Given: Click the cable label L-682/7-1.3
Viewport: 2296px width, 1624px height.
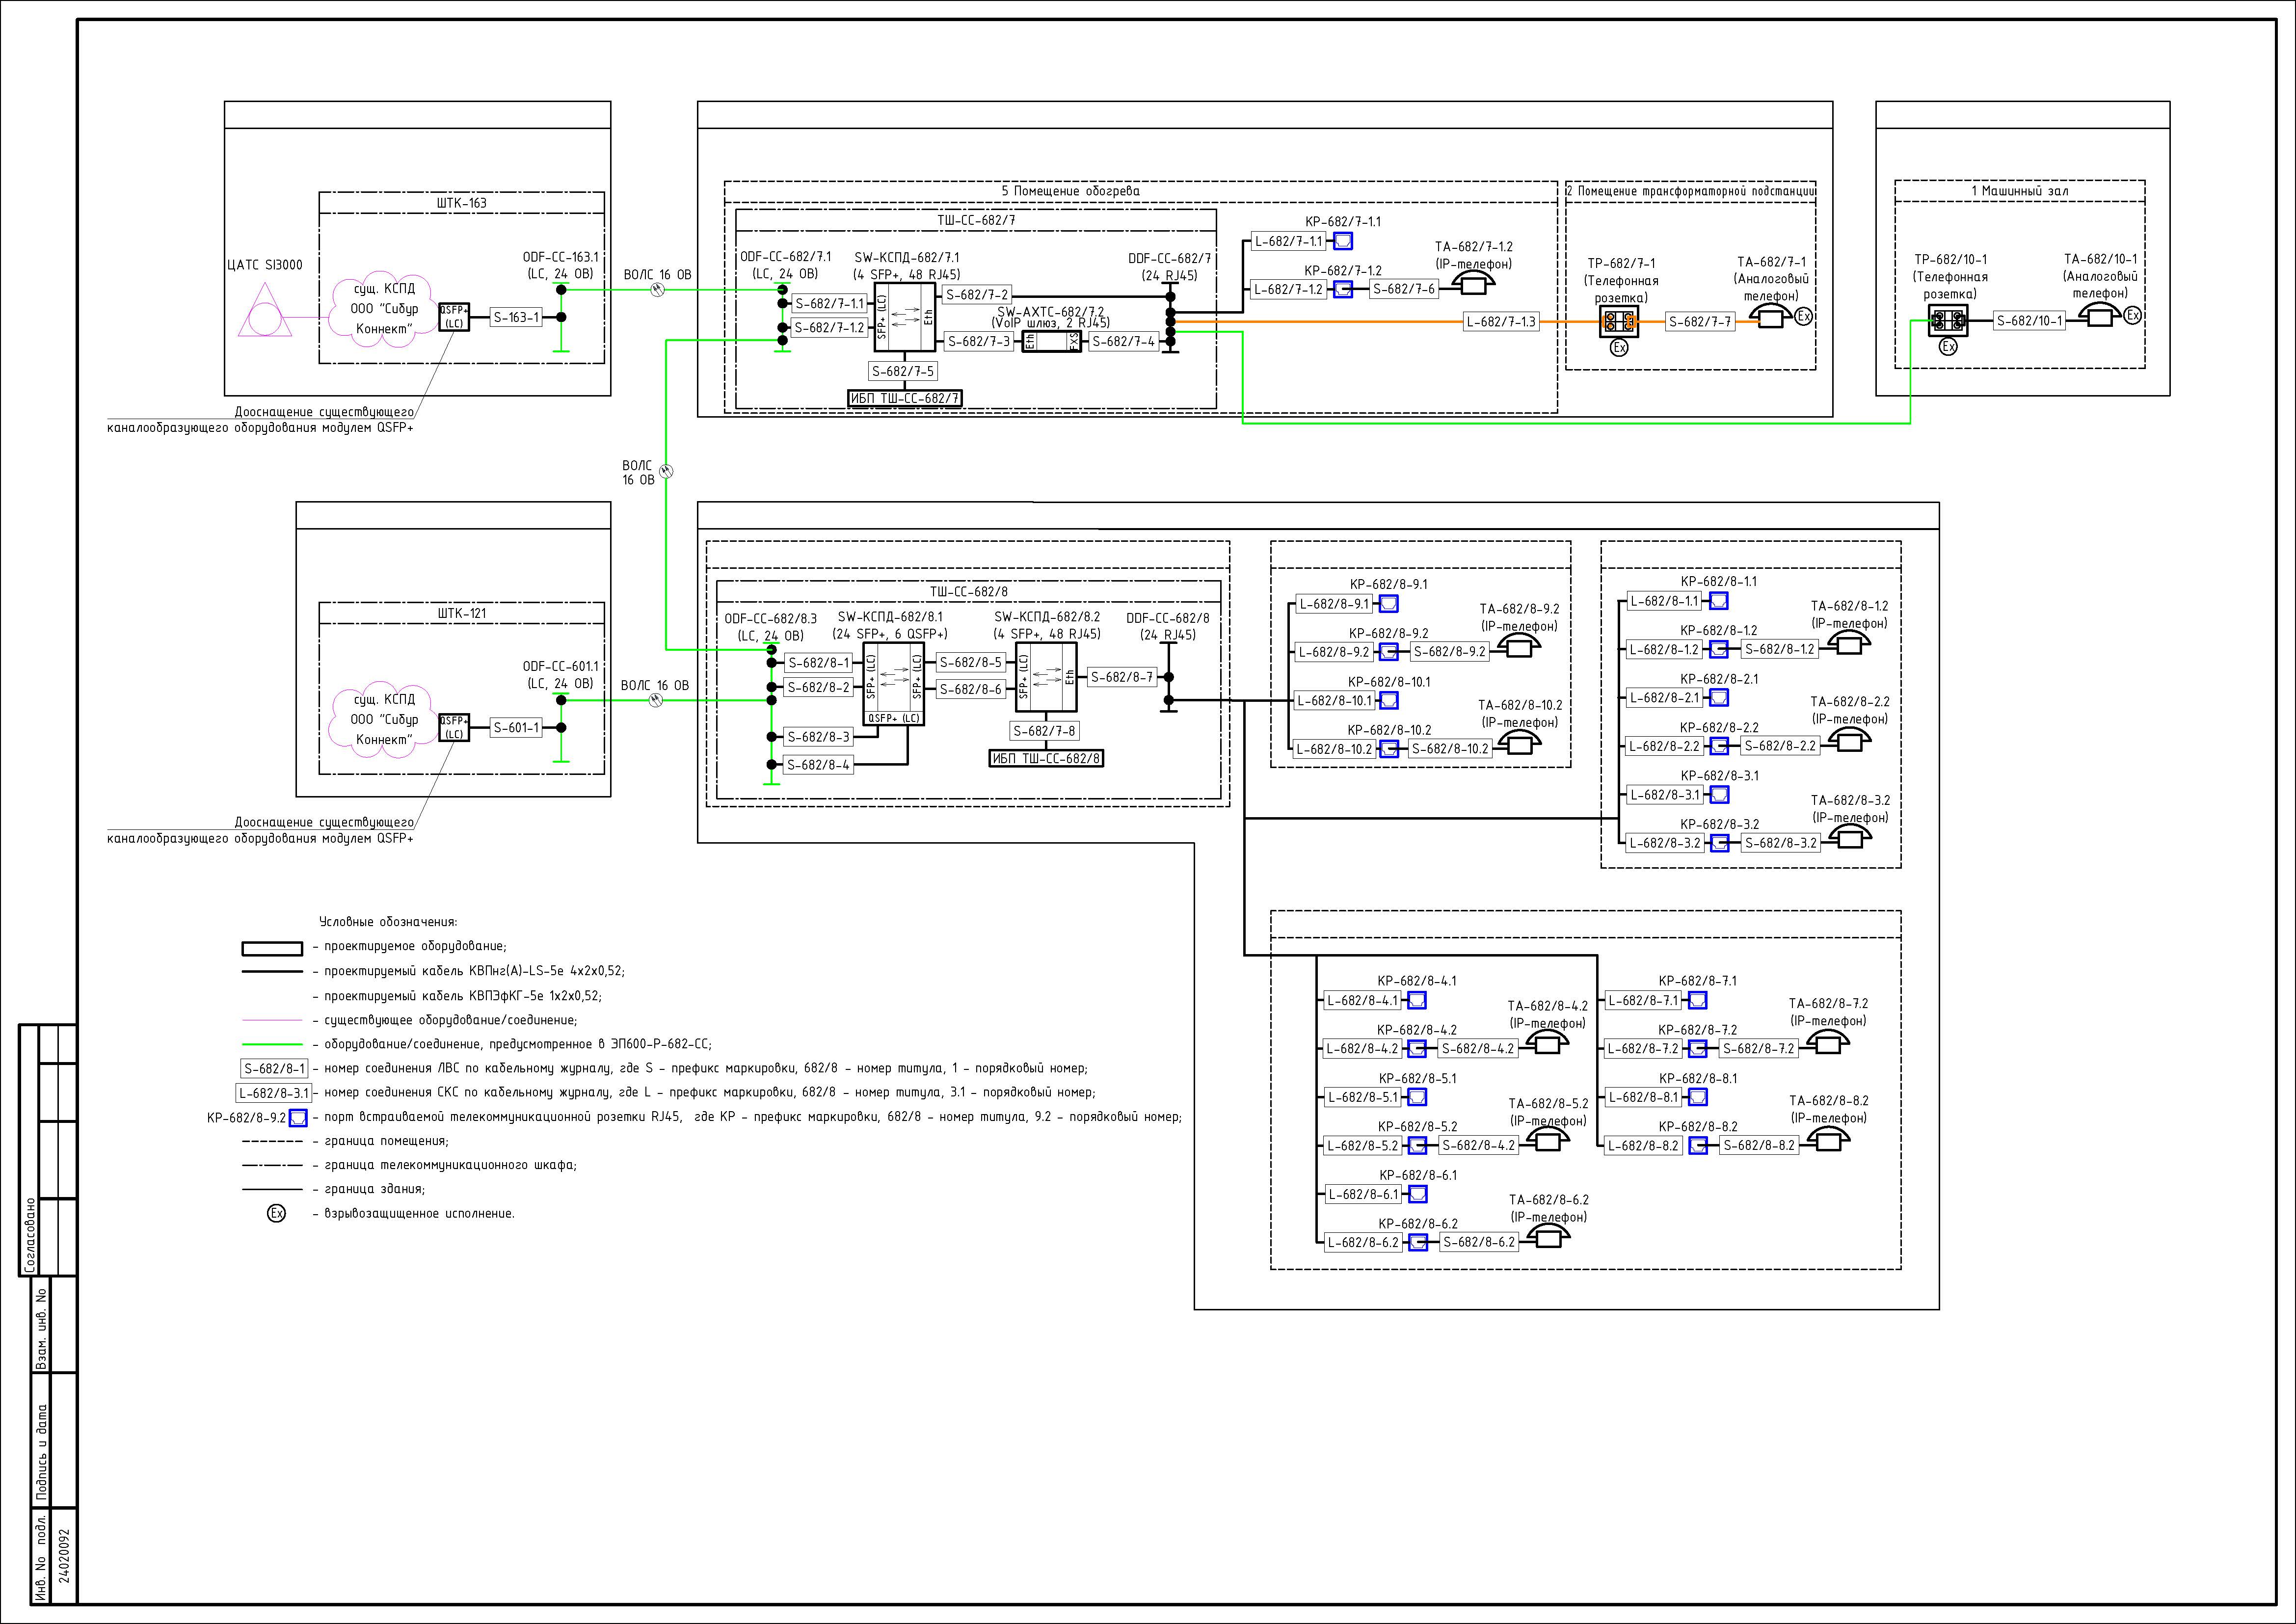Looking at the screenshot, I should tap(1500, 322).
